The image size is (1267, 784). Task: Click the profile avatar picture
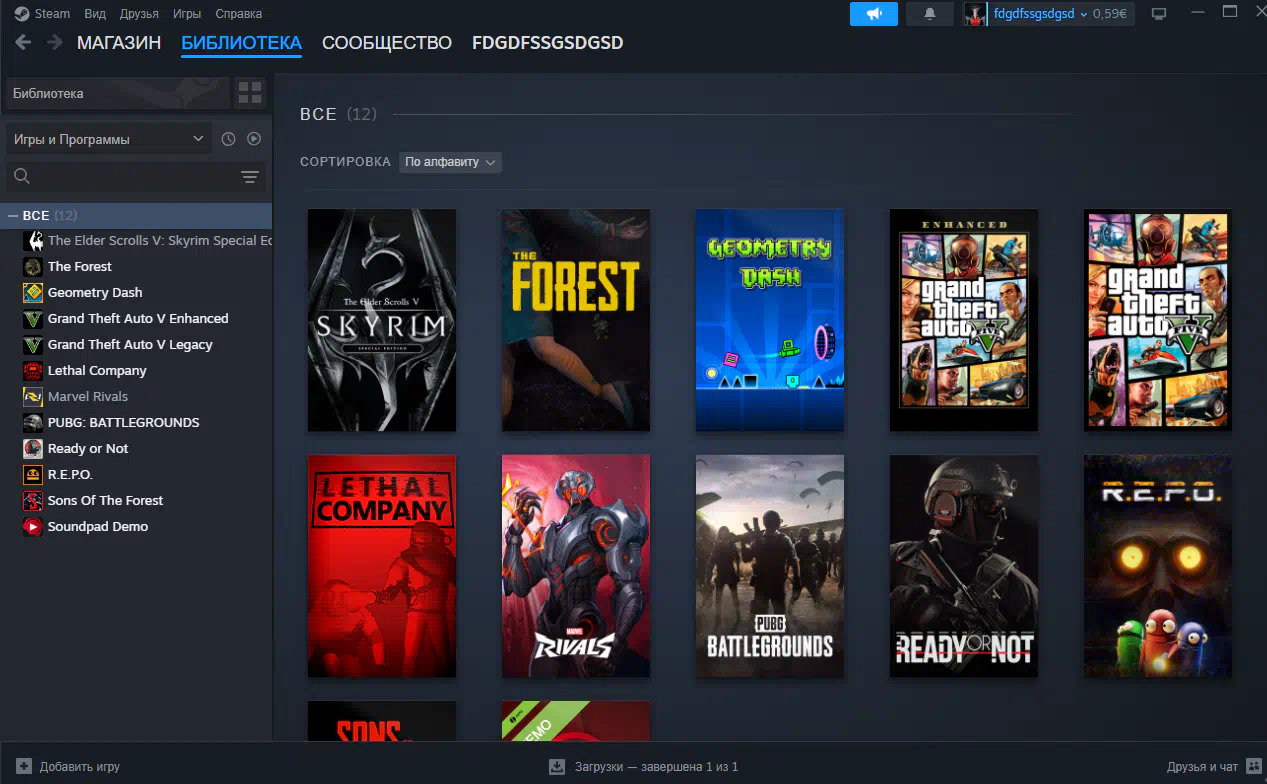[976, 14]
